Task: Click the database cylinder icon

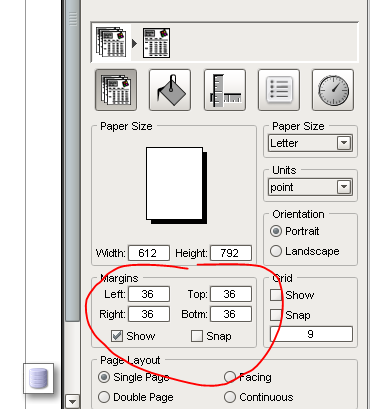Action: pos(38,378)
